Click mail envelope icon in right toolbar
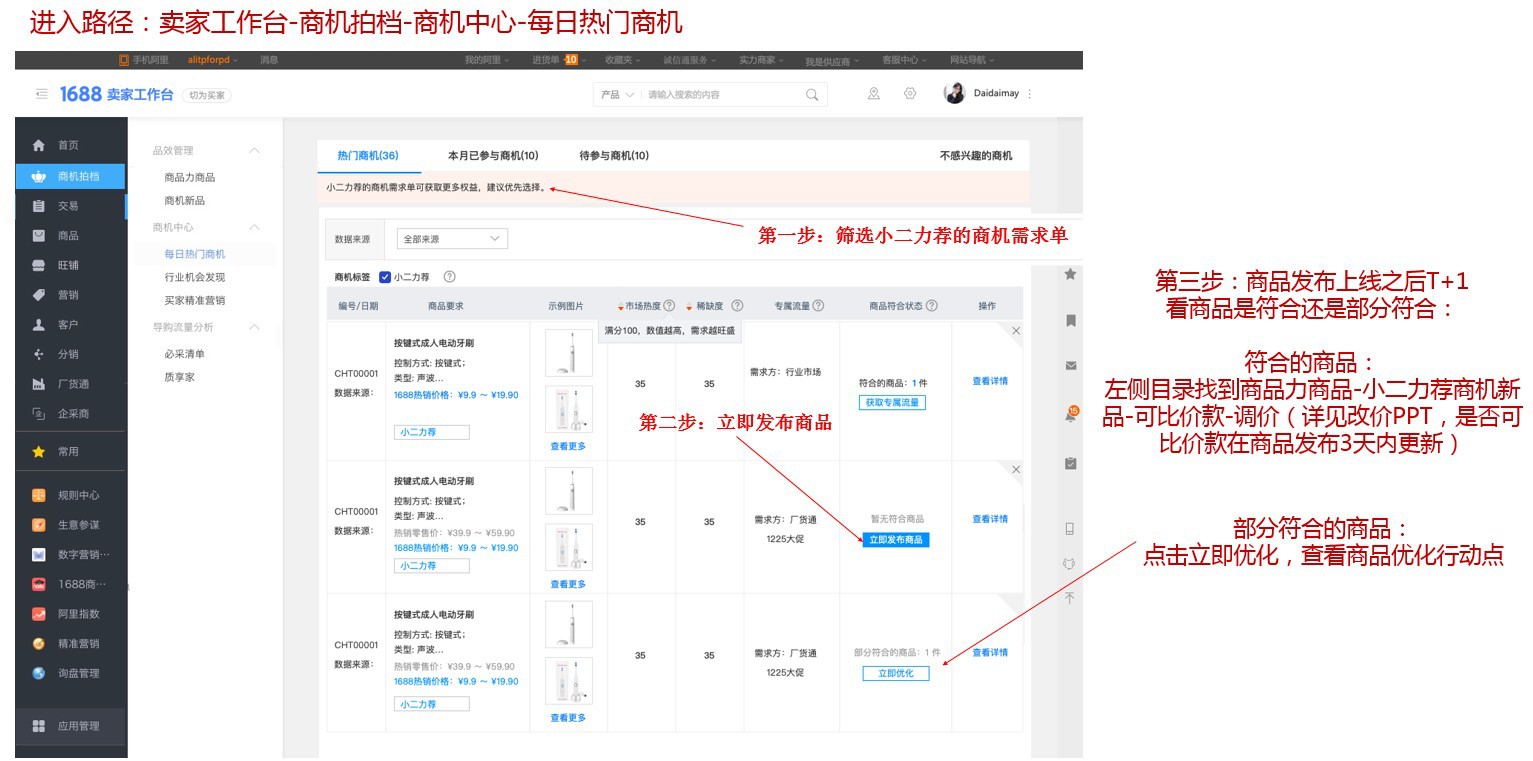Viewport: 1533px width, 761px height. point(1070,366)
